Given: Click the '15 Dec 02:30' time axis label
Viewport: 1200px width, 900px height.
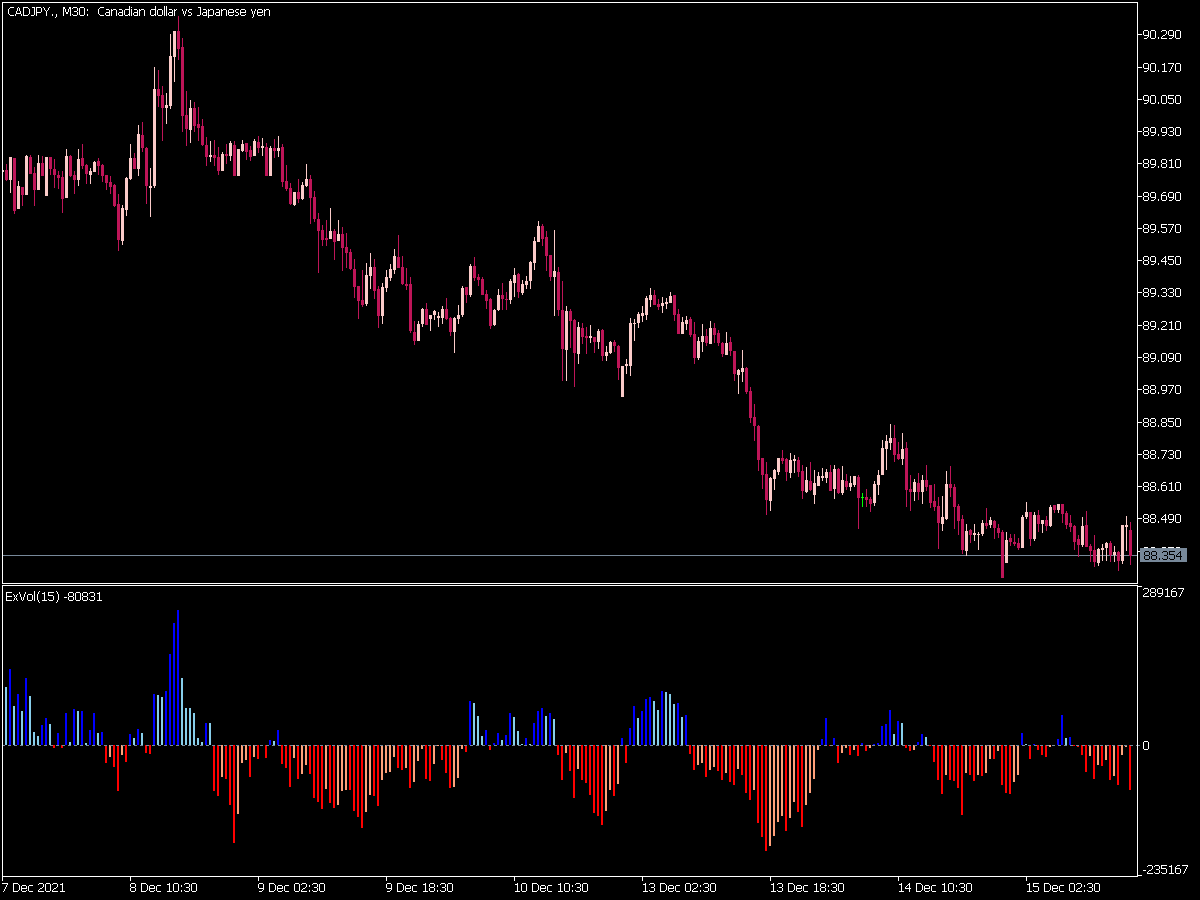Looking at the screenshot, I should [1063, 887].
